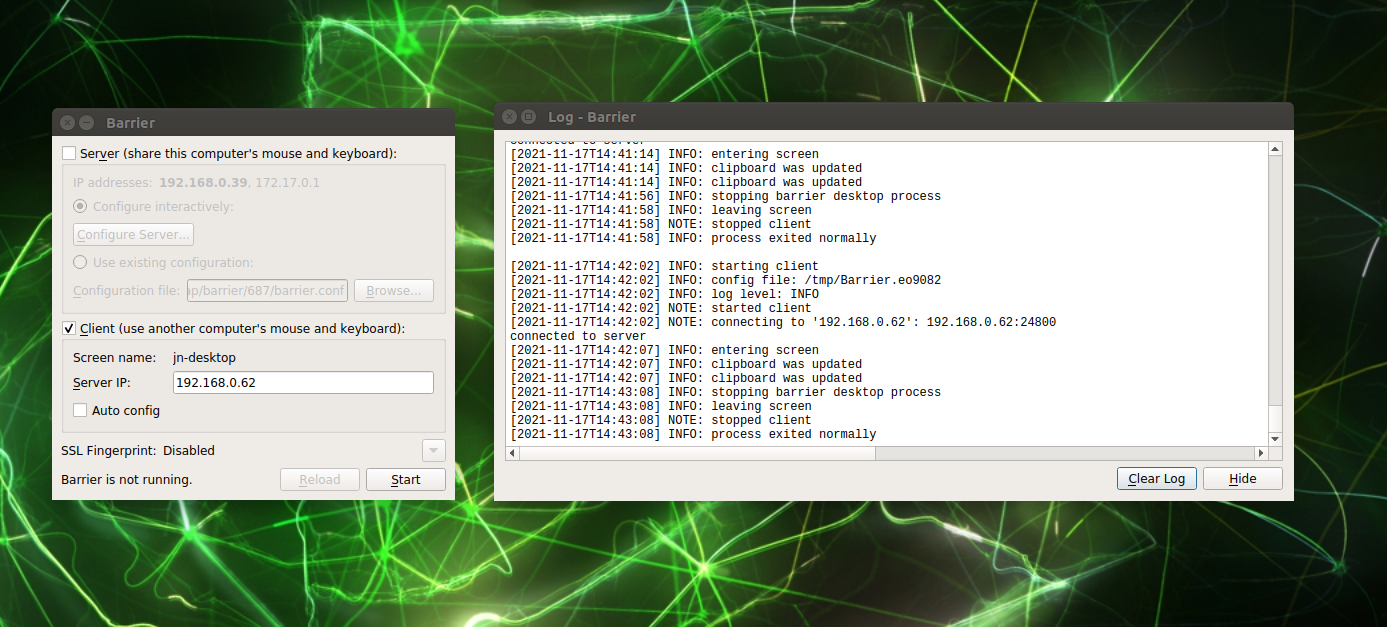This screenshot has width=1387, height=627.
Task: Click "Barrier is not running." status text
Action: click(127, 479)
